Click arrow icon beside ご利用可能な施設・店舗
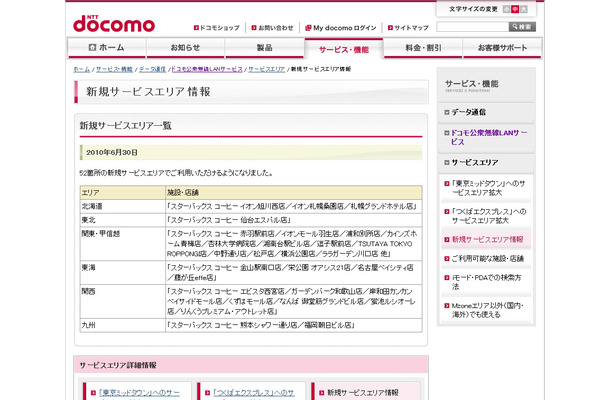 (447, 258)
